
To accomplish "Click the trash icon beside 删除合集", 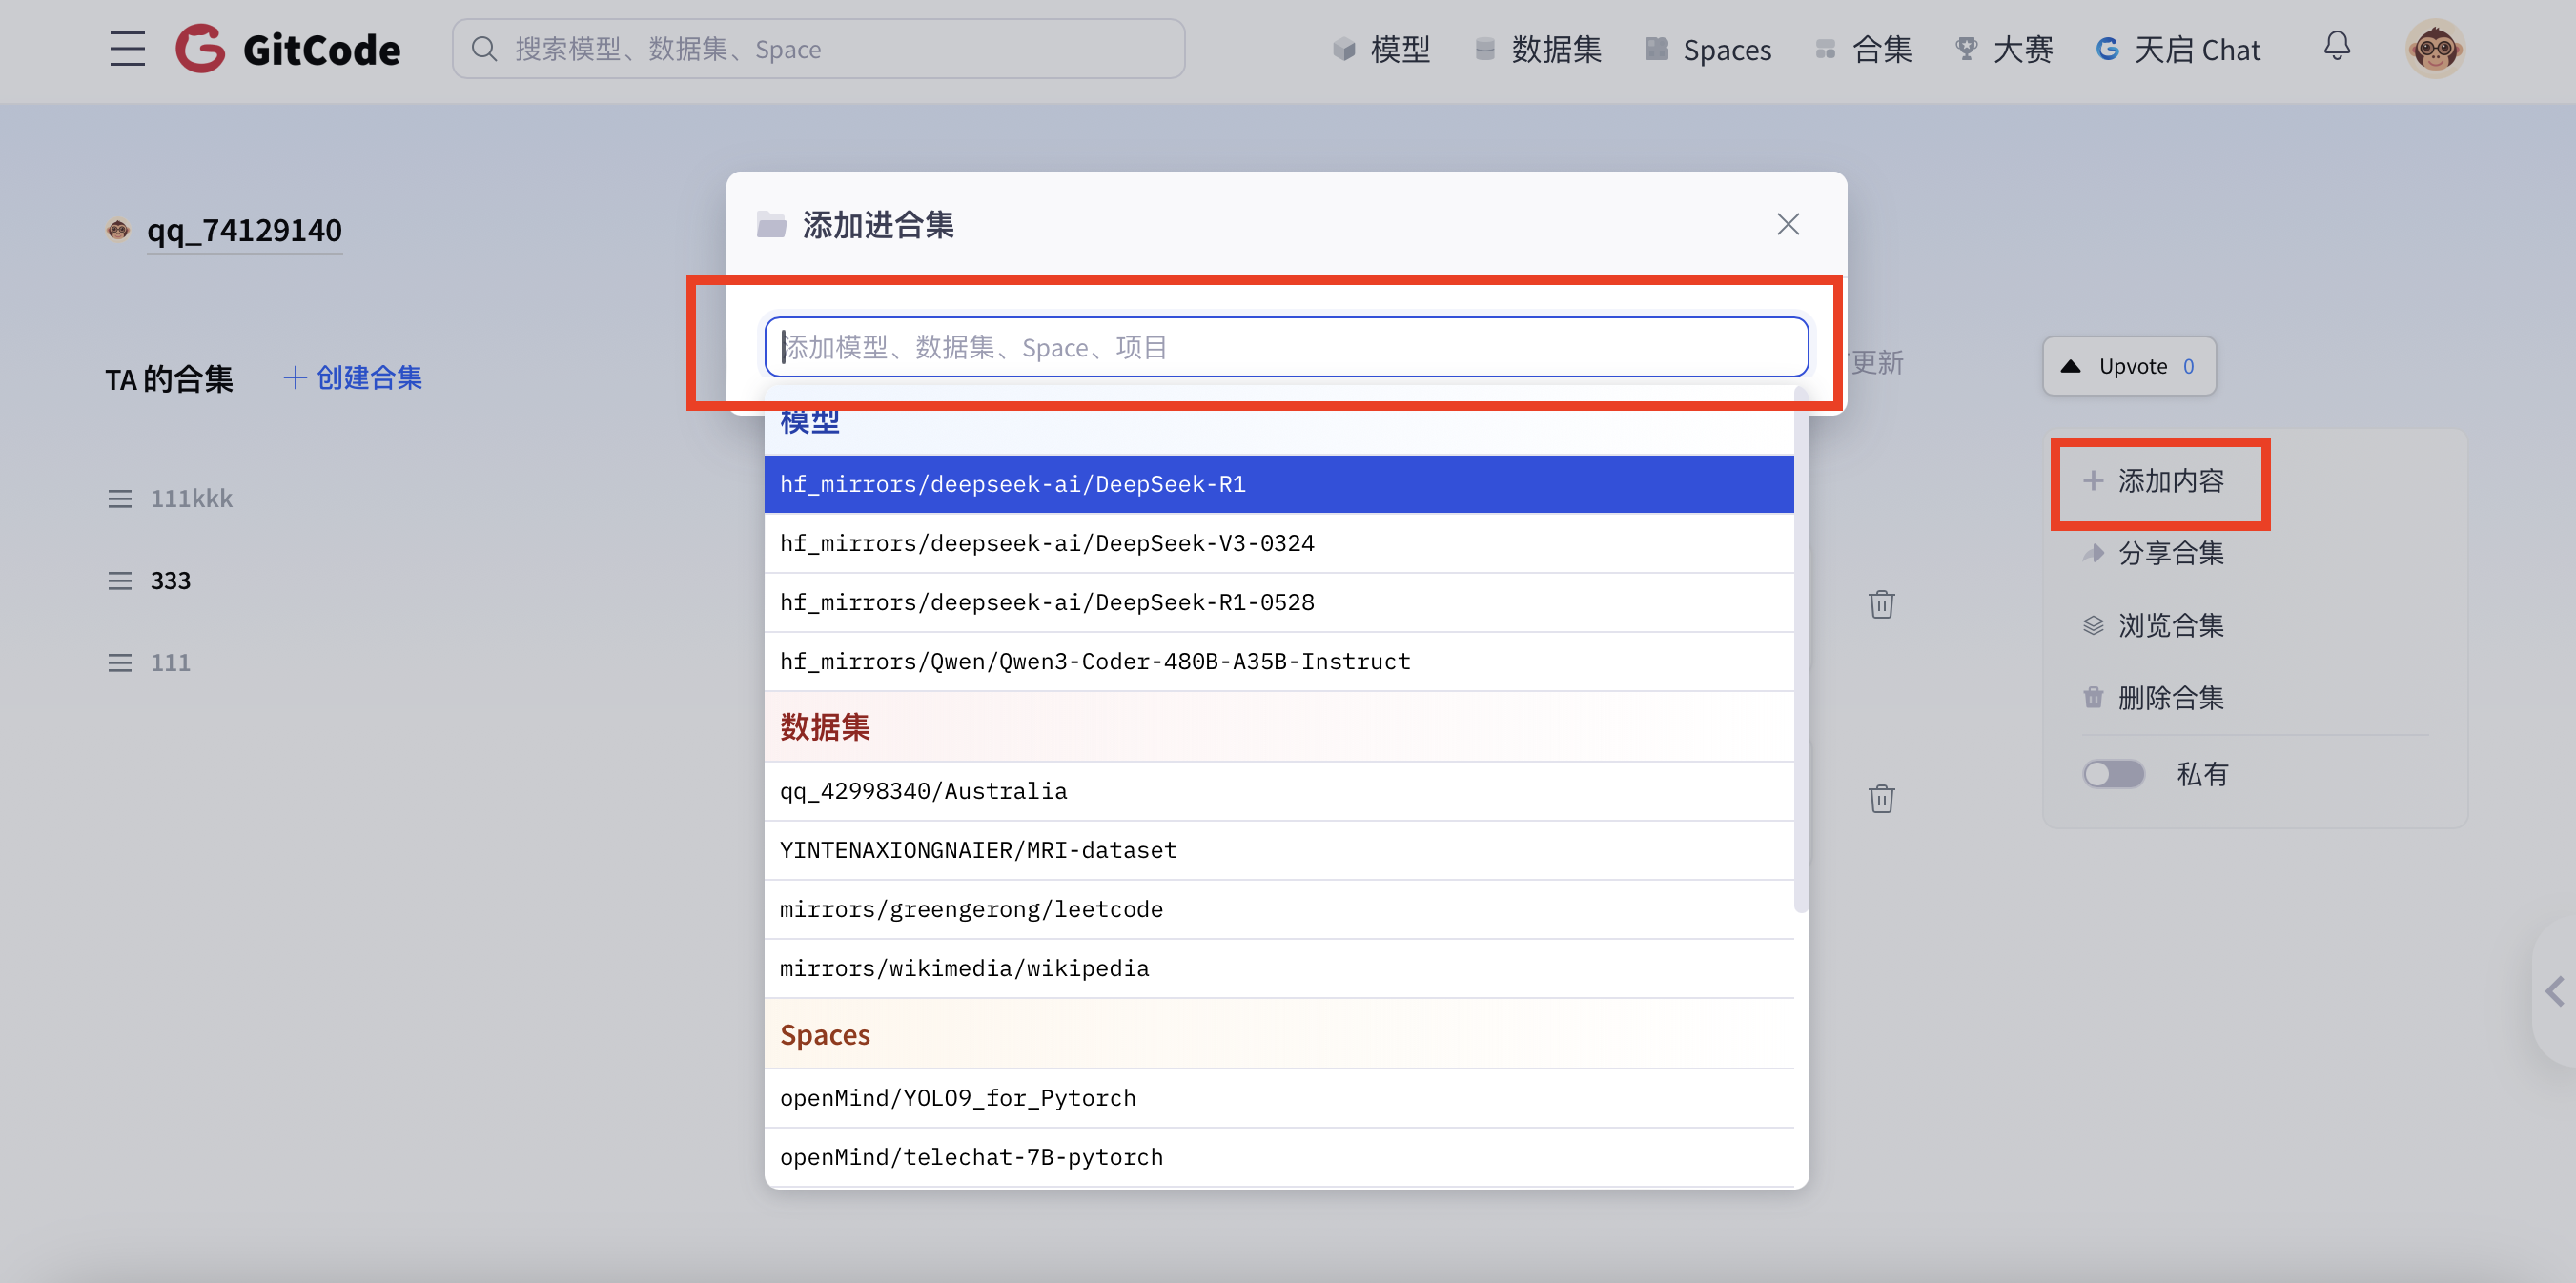I will tap(2093, 697).
